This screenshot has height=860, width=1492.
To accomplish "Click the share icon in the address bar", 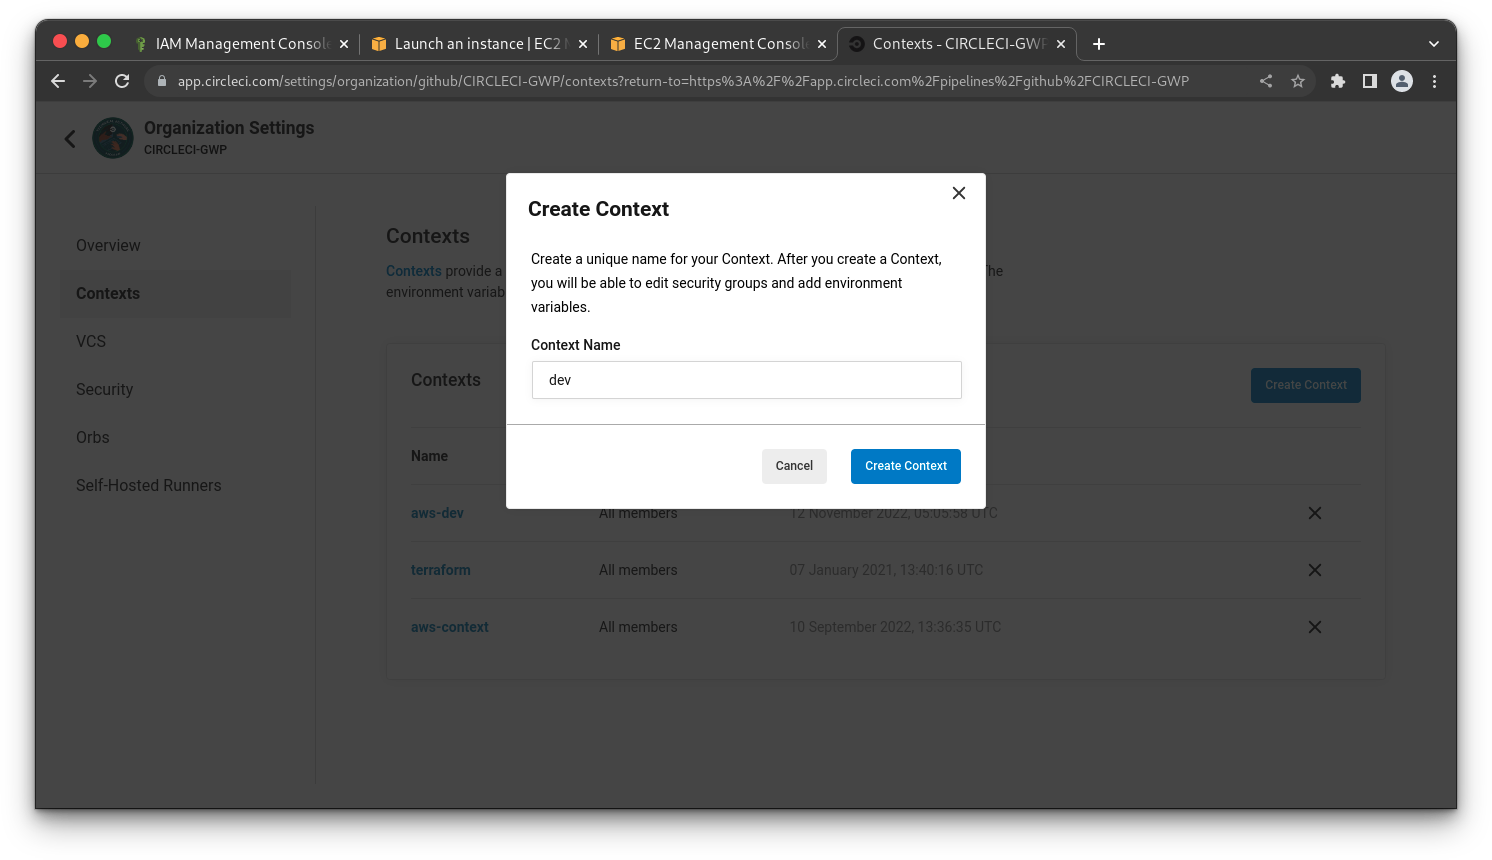I will coord(1266,81).
